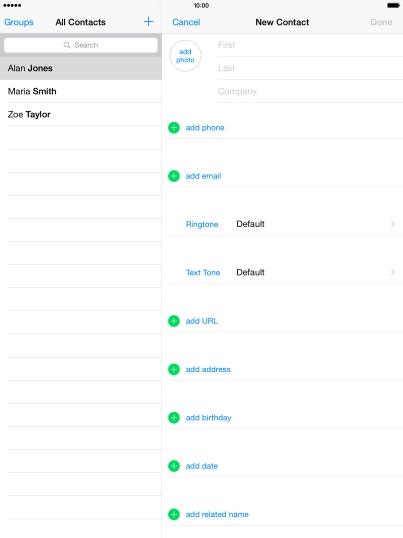
Task: Click the green plus beside add date
Action: pos(174,466)
